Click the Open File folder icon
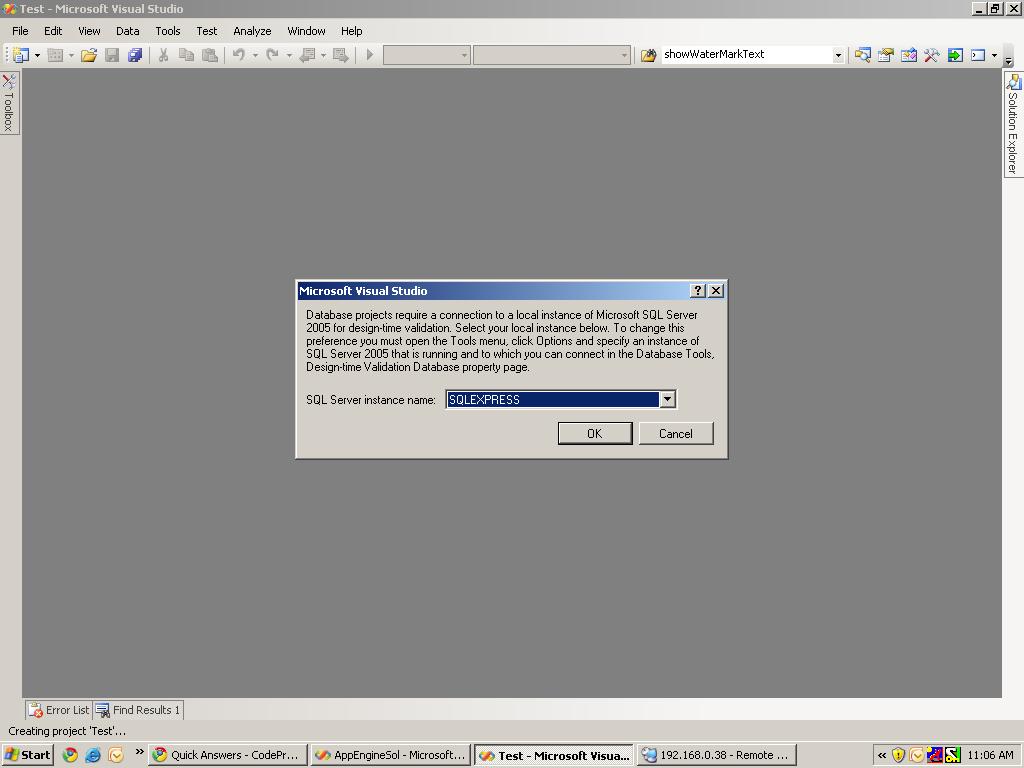Viewport: 1024px width, 768px height. [x=89, y=56]
